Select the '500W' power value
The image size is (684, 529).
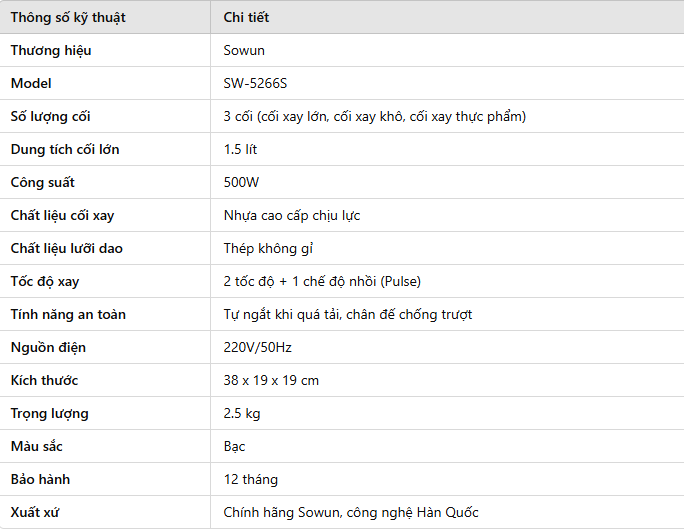[x=241, y=182]
